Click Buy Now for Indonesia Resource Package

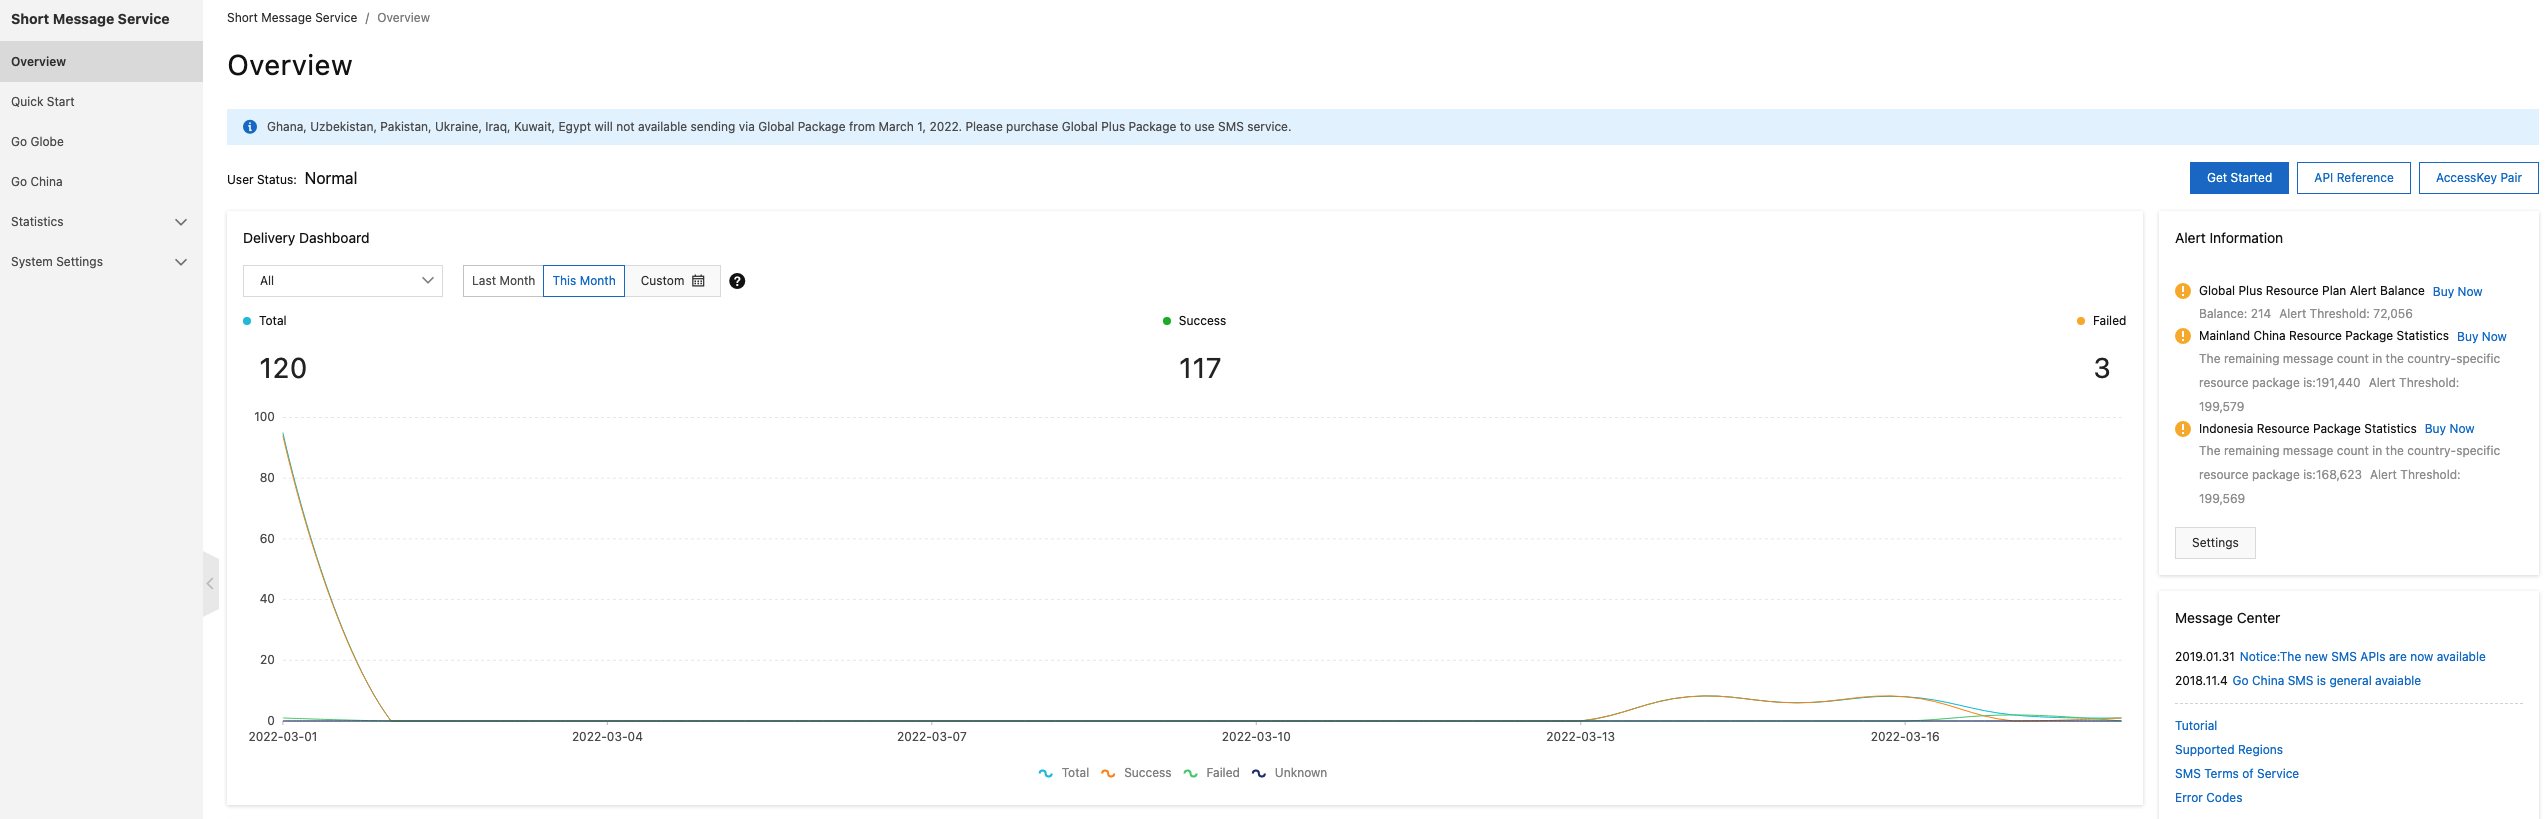pyautogui.click(x=2449, y=429)
